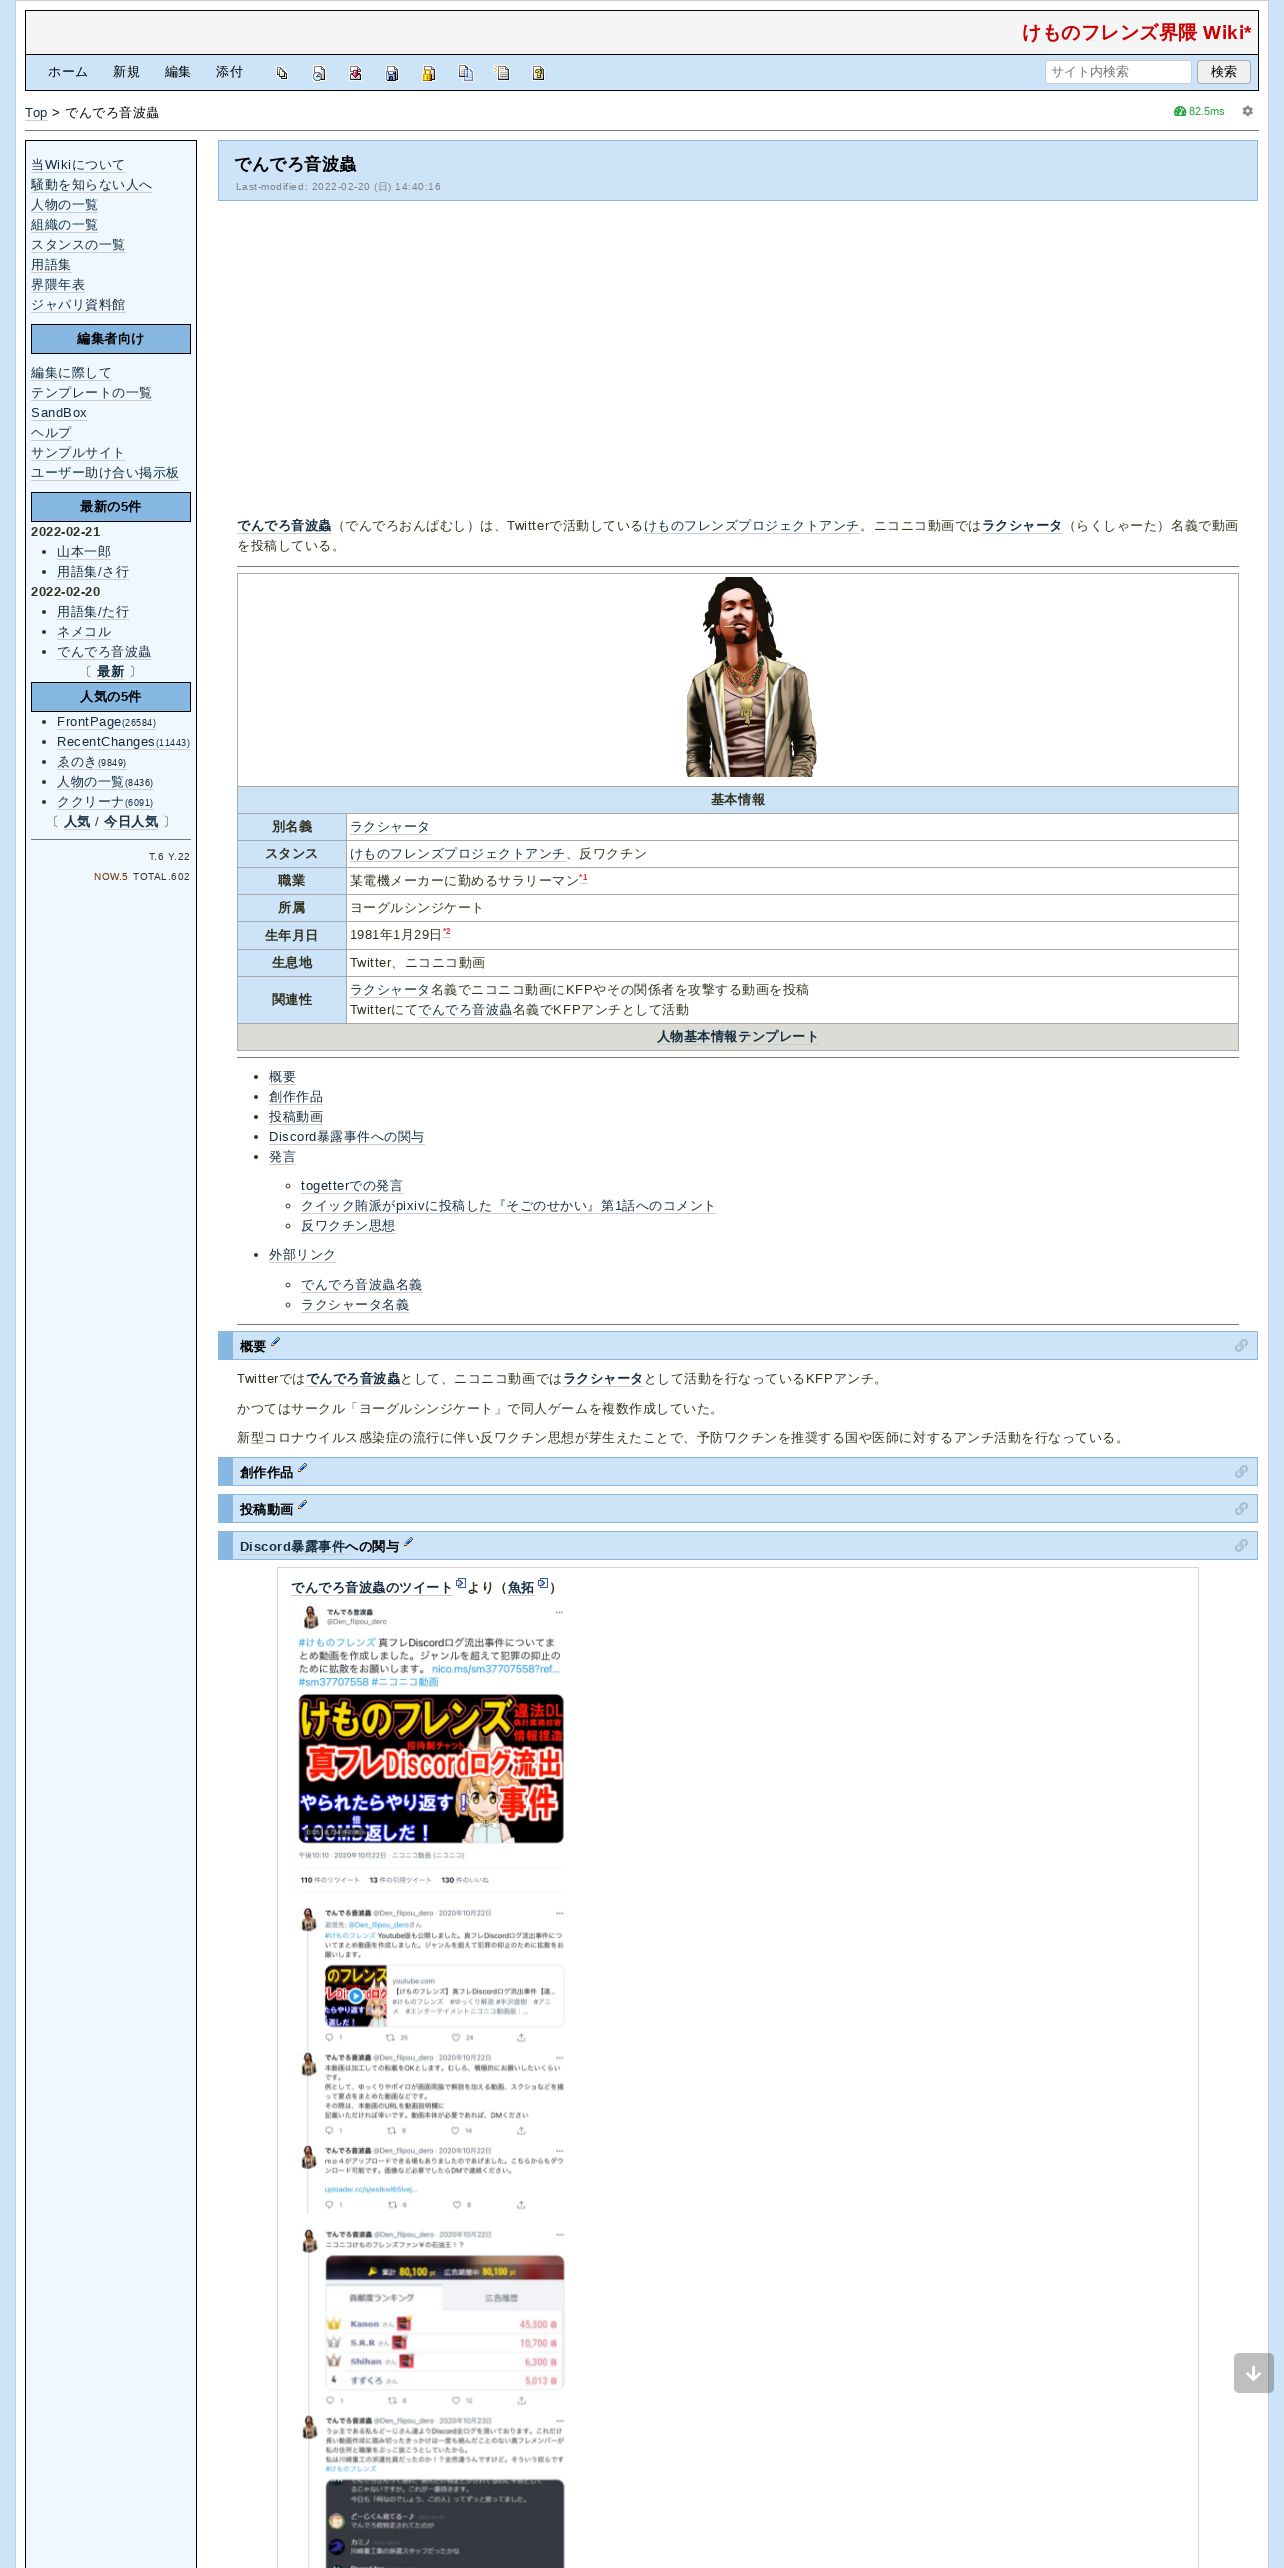Open sidebar link 用語集
This screenshot has height=2568, width=1284.
pyautogui.click(x=51, y=265)
